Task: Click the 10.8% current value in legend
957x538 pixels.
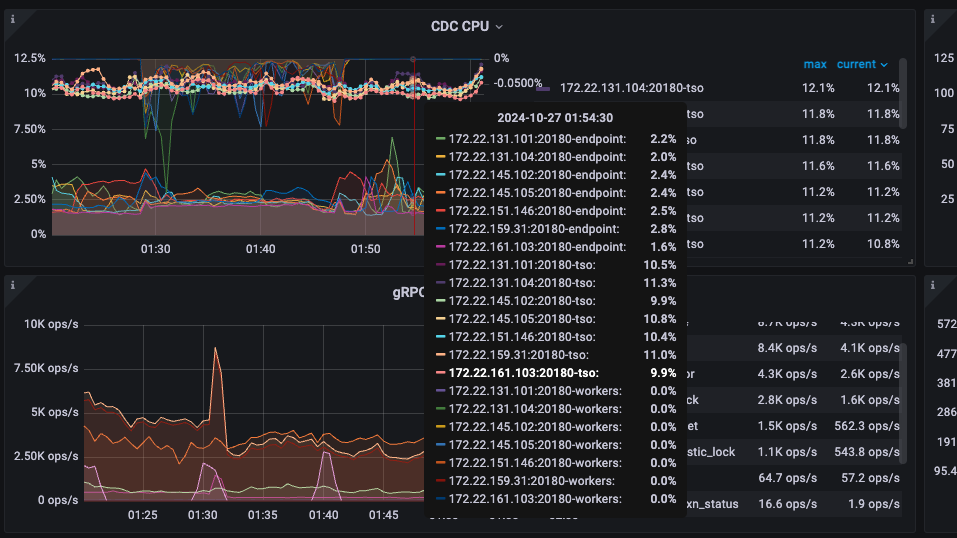Action: coord(883,244)
